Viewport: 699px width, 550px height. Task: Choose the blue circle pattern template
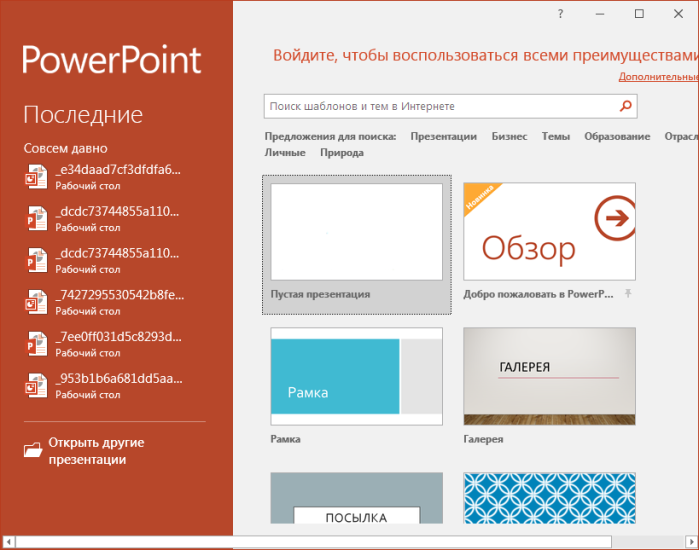[x=549, y=498]
